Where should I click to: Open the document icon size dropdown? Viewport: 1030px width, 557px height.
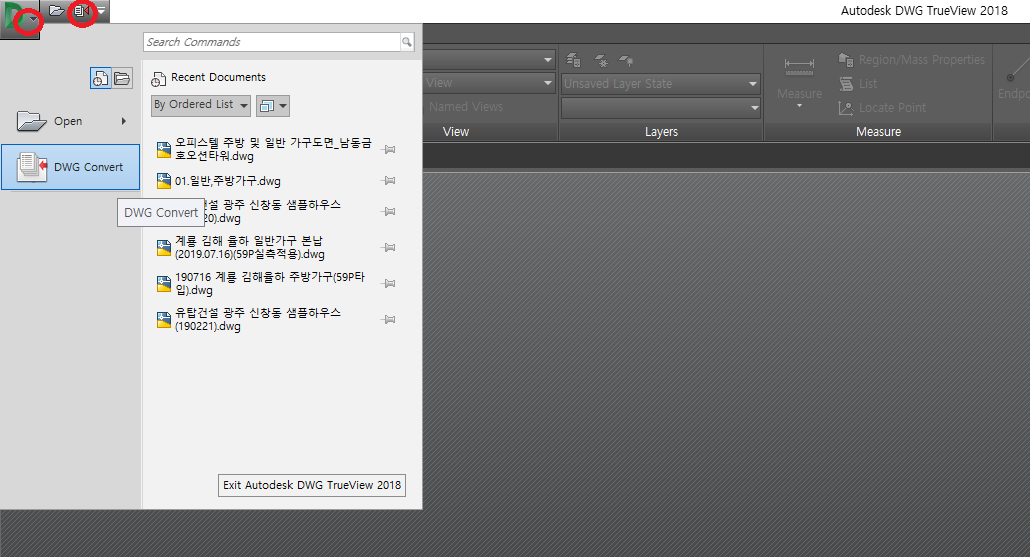pyautogui.click(x=273, y=106)
